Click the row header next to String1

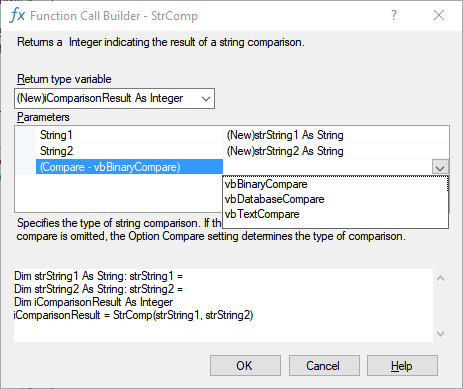26,135
